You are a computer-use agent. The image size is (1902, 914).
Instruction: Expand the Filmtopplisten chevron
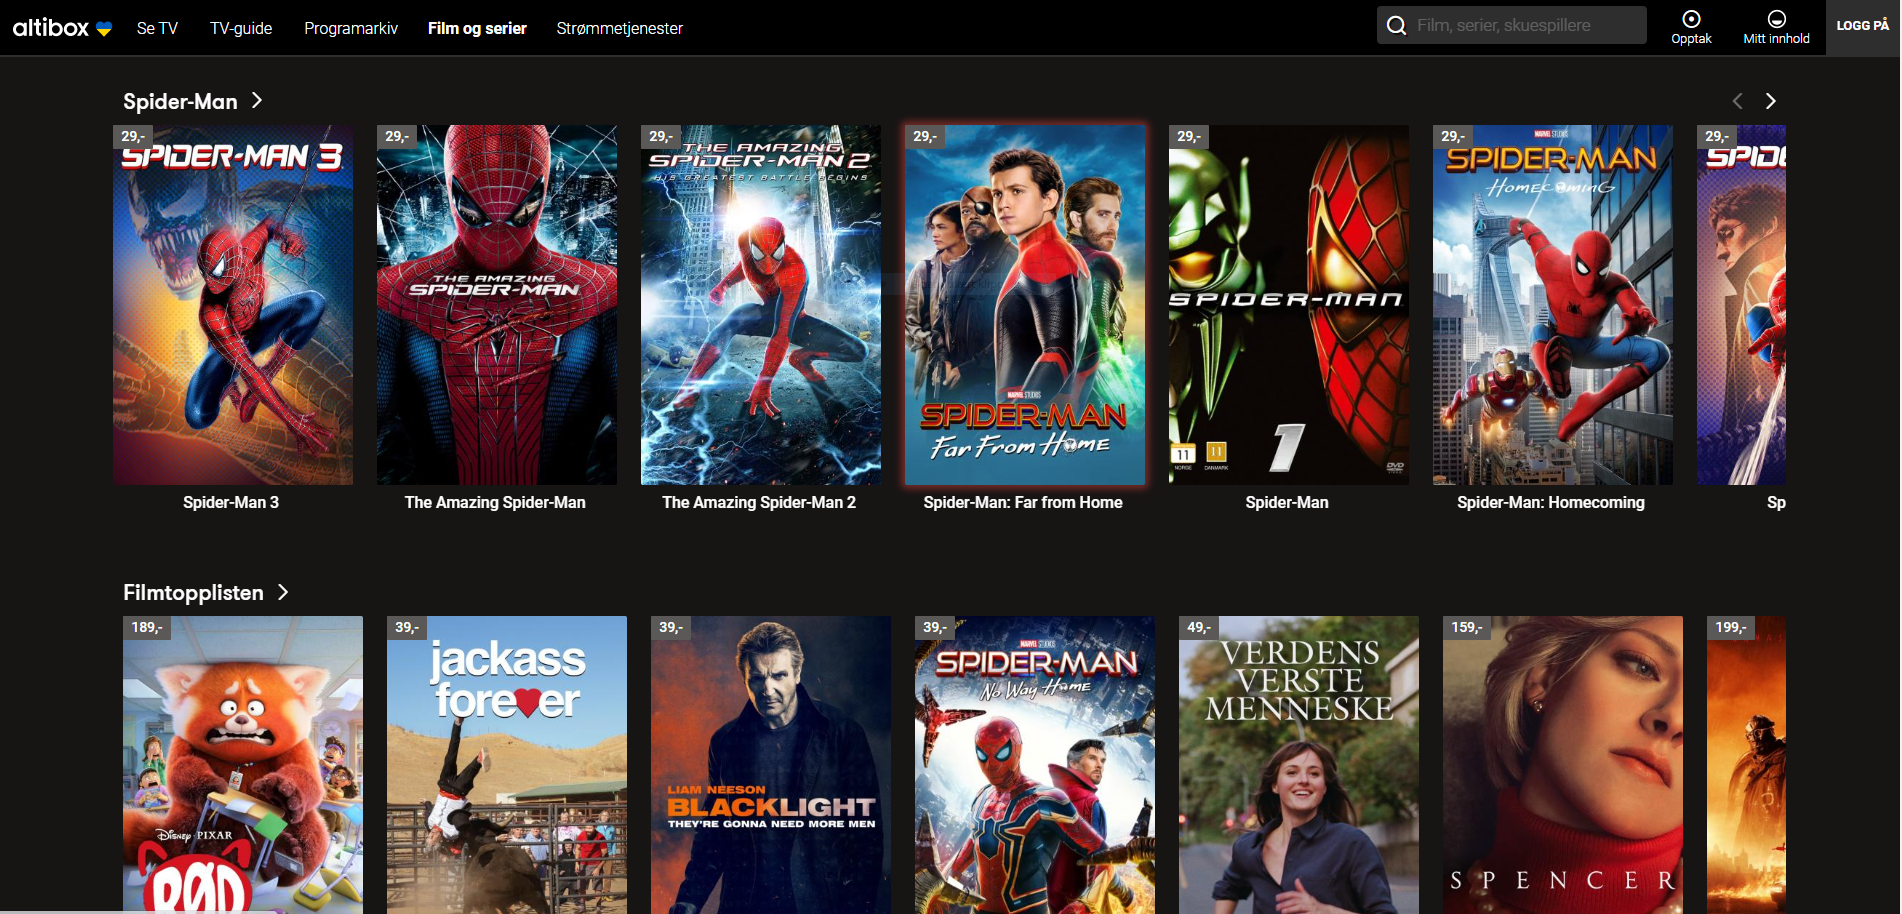click(283, 593)
